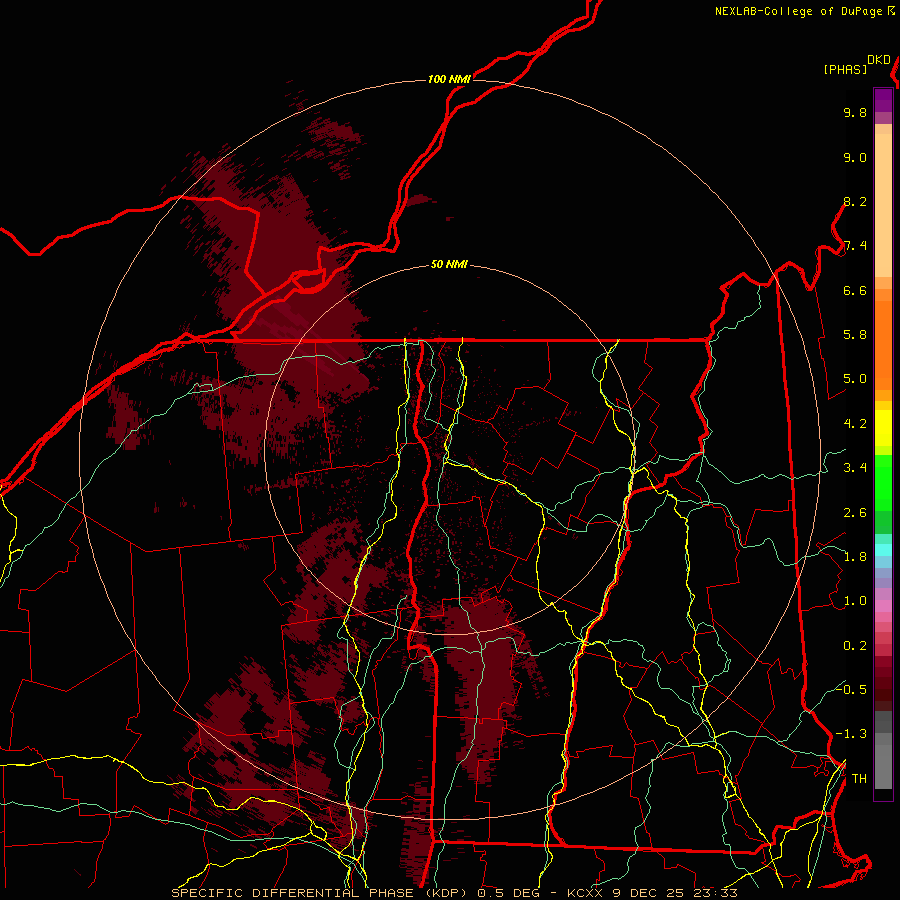This screenshot has width=900, height=900.
Task: Click the [PHAS] units label
Action: click(845, 69)
